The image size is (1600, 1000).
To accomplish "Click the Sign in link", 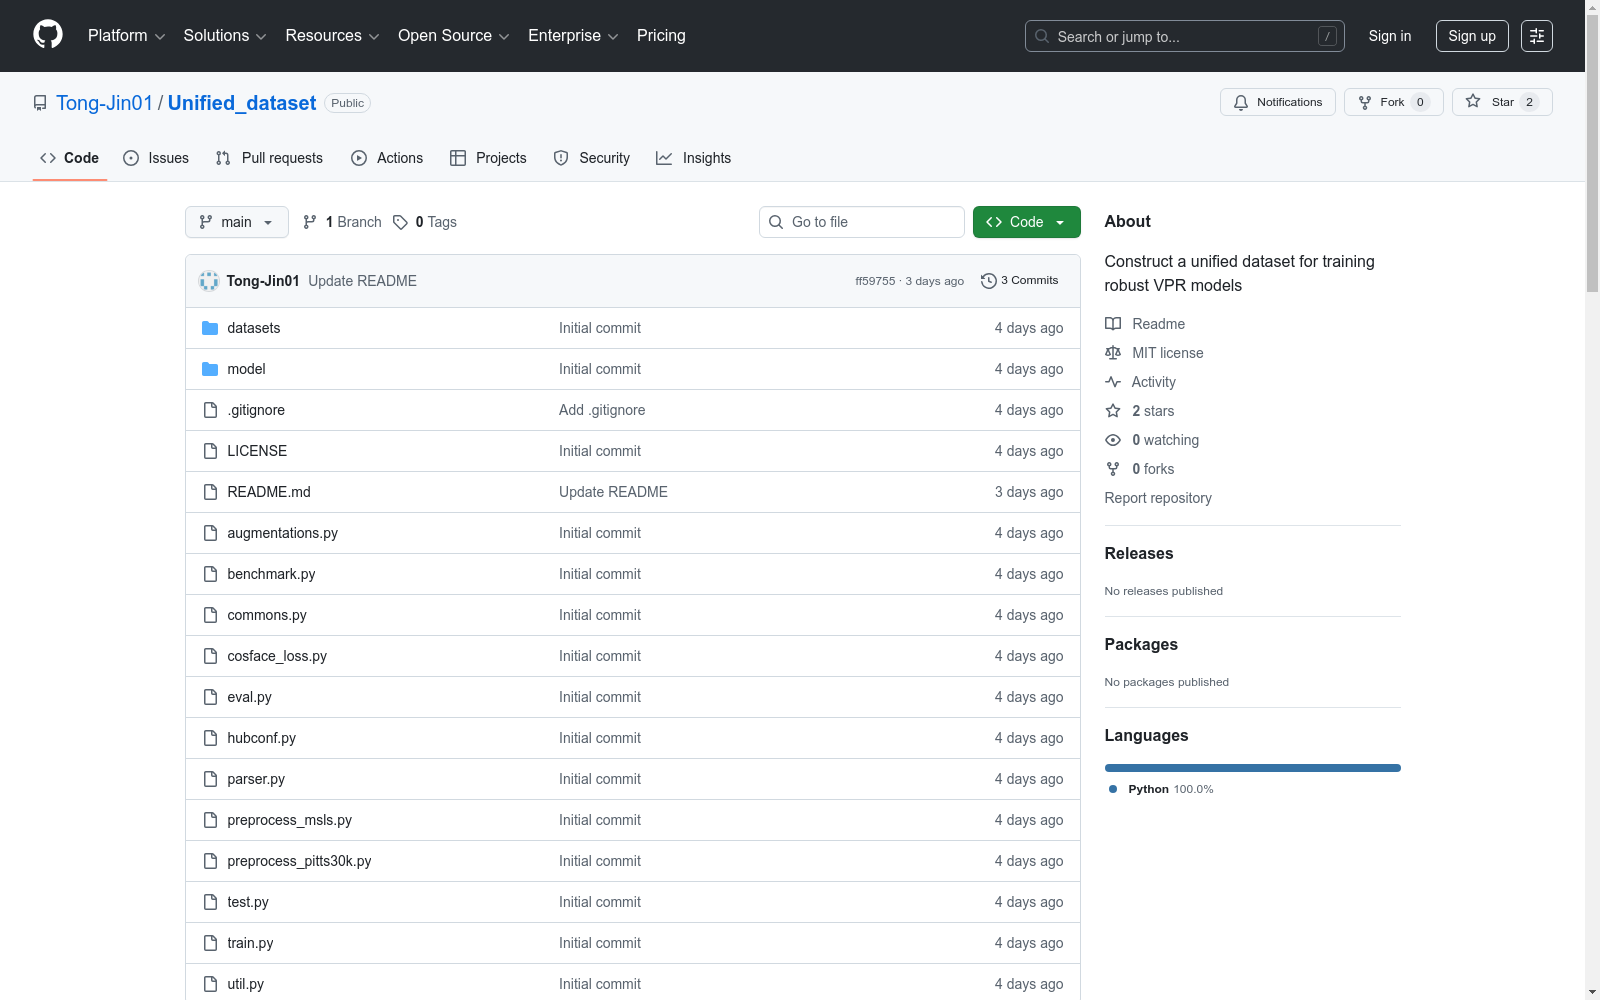I will point(1390,36).
